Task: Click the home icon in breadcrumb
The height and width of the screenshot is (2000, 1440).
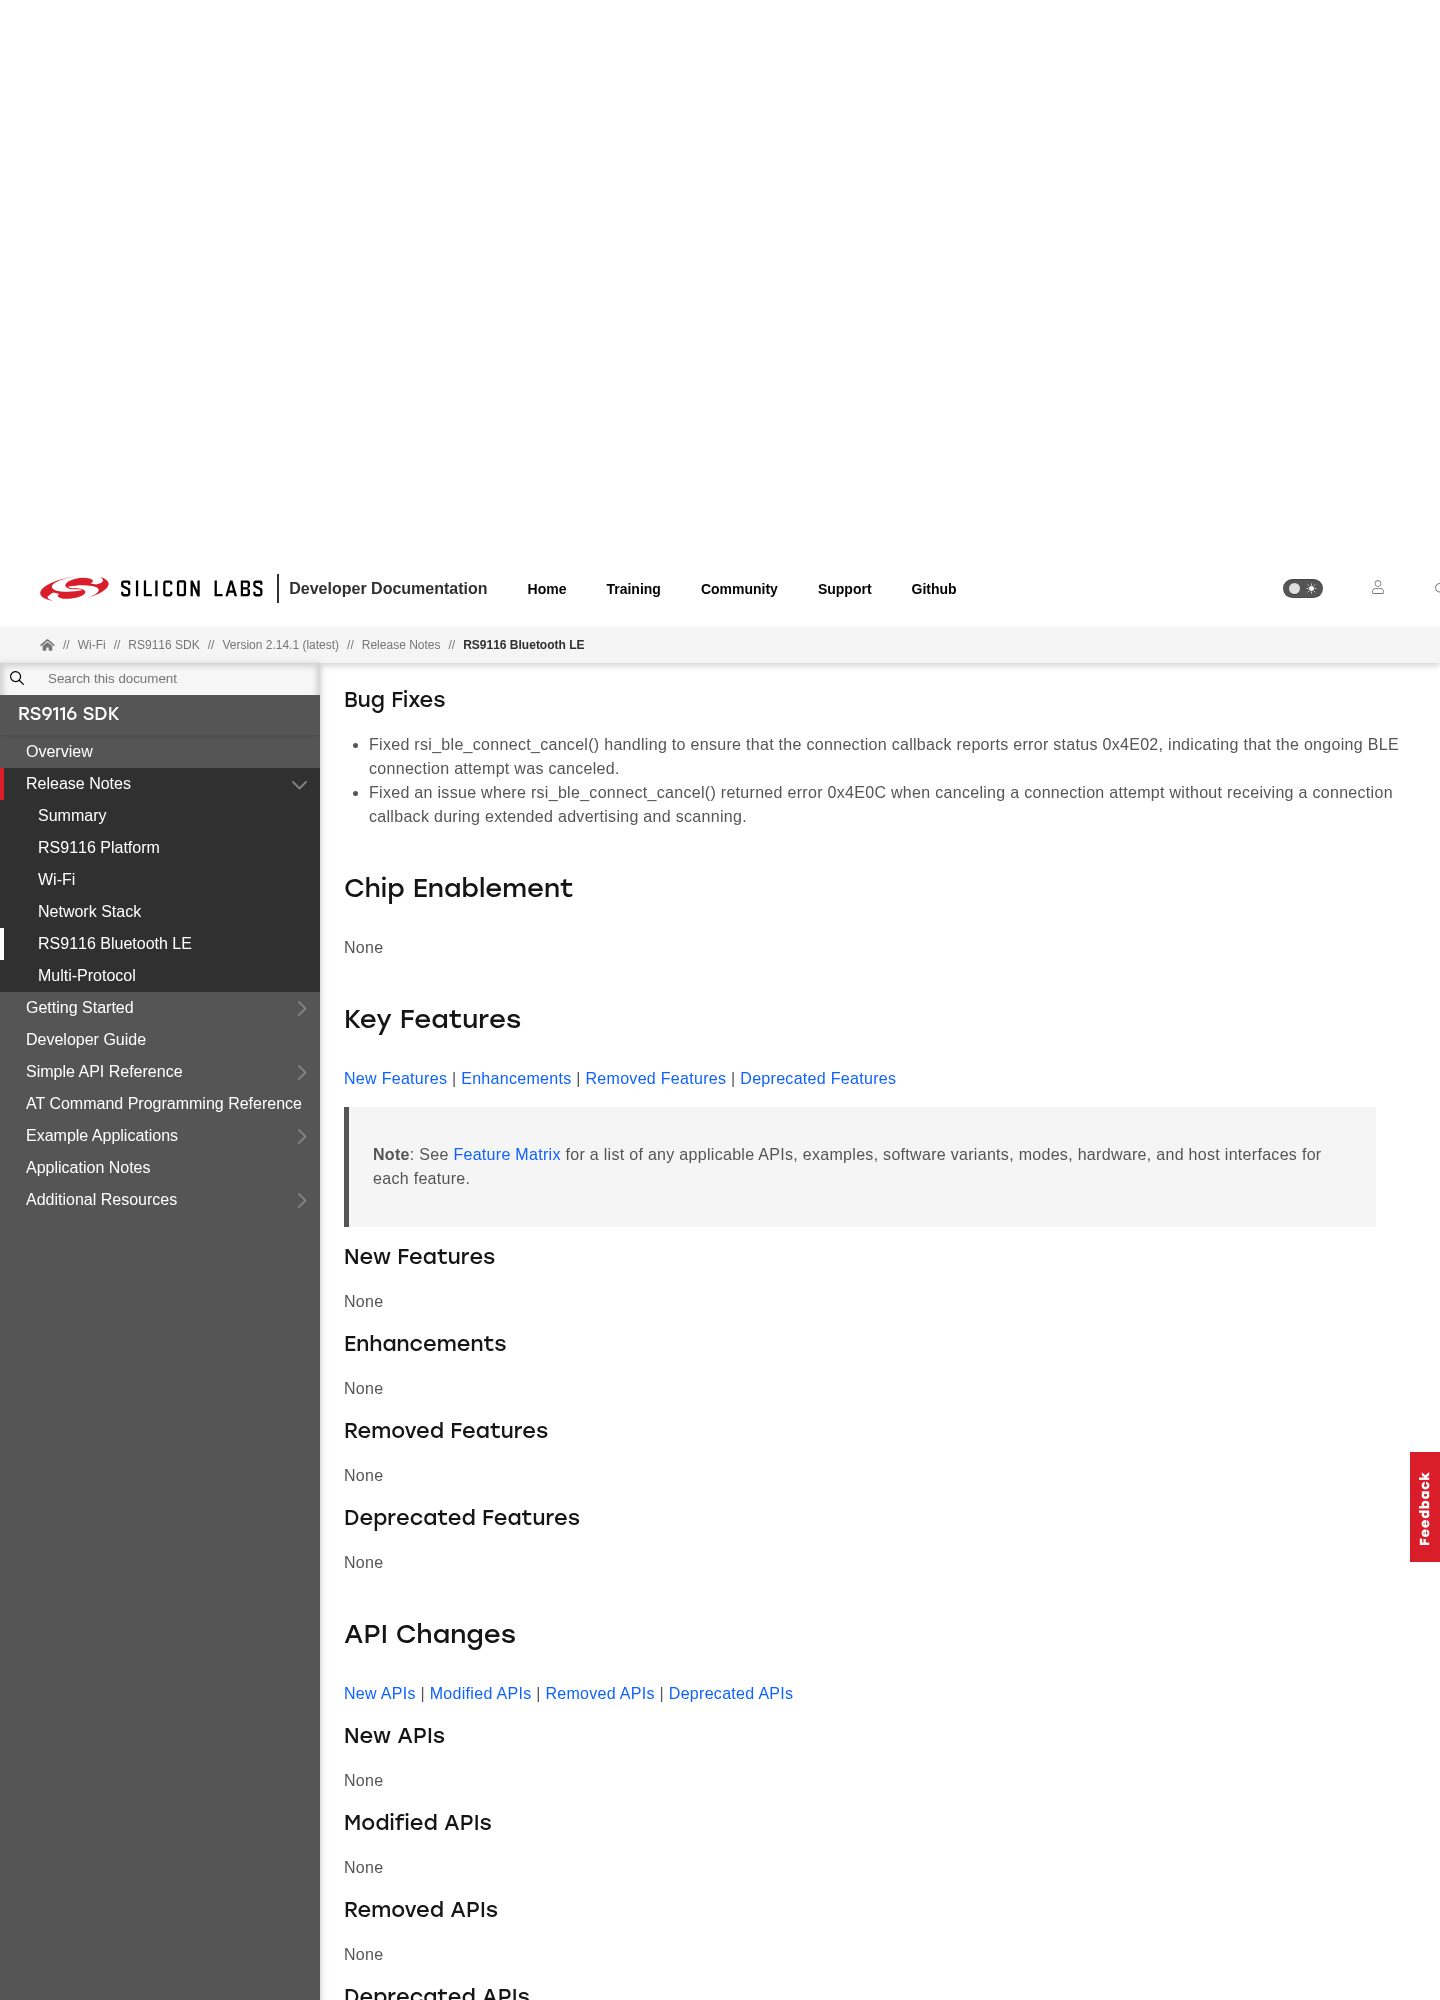Action: (x=47, y=645)
